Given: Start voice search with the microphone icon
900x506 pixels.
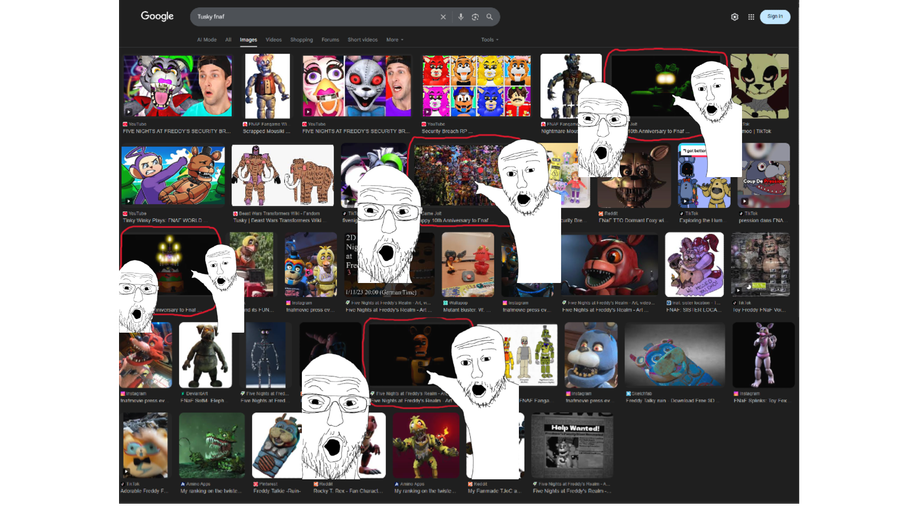Looking at the screenshot, I should point(460,17).
